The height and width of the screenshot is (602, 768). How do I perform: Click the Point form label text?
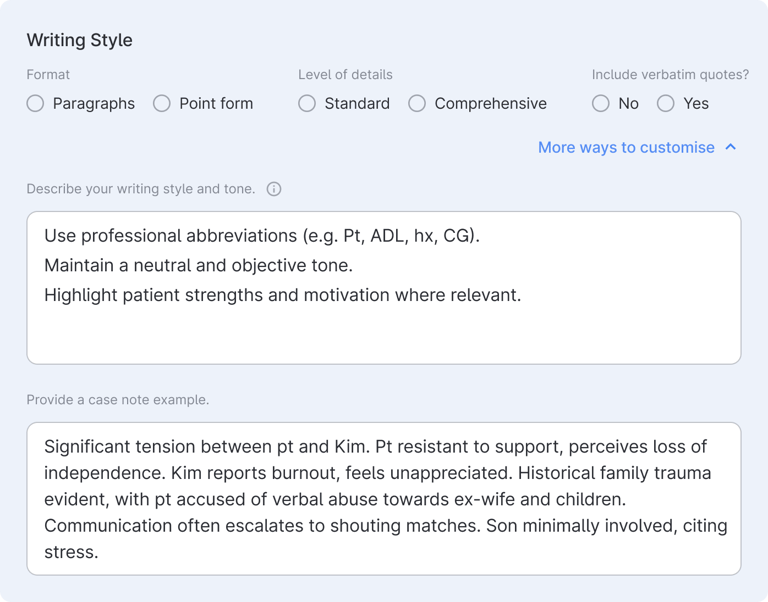click(216, 104)
